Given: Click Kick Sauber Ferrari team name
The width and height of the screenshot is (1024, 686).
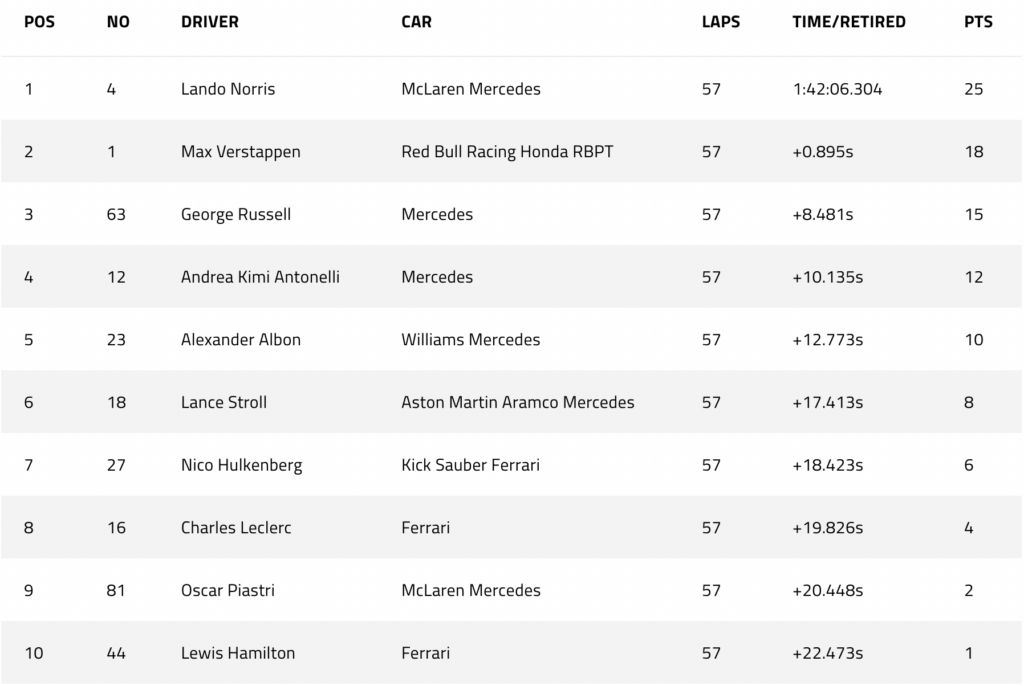Looking at the screenshot, I should coord(470,465).
